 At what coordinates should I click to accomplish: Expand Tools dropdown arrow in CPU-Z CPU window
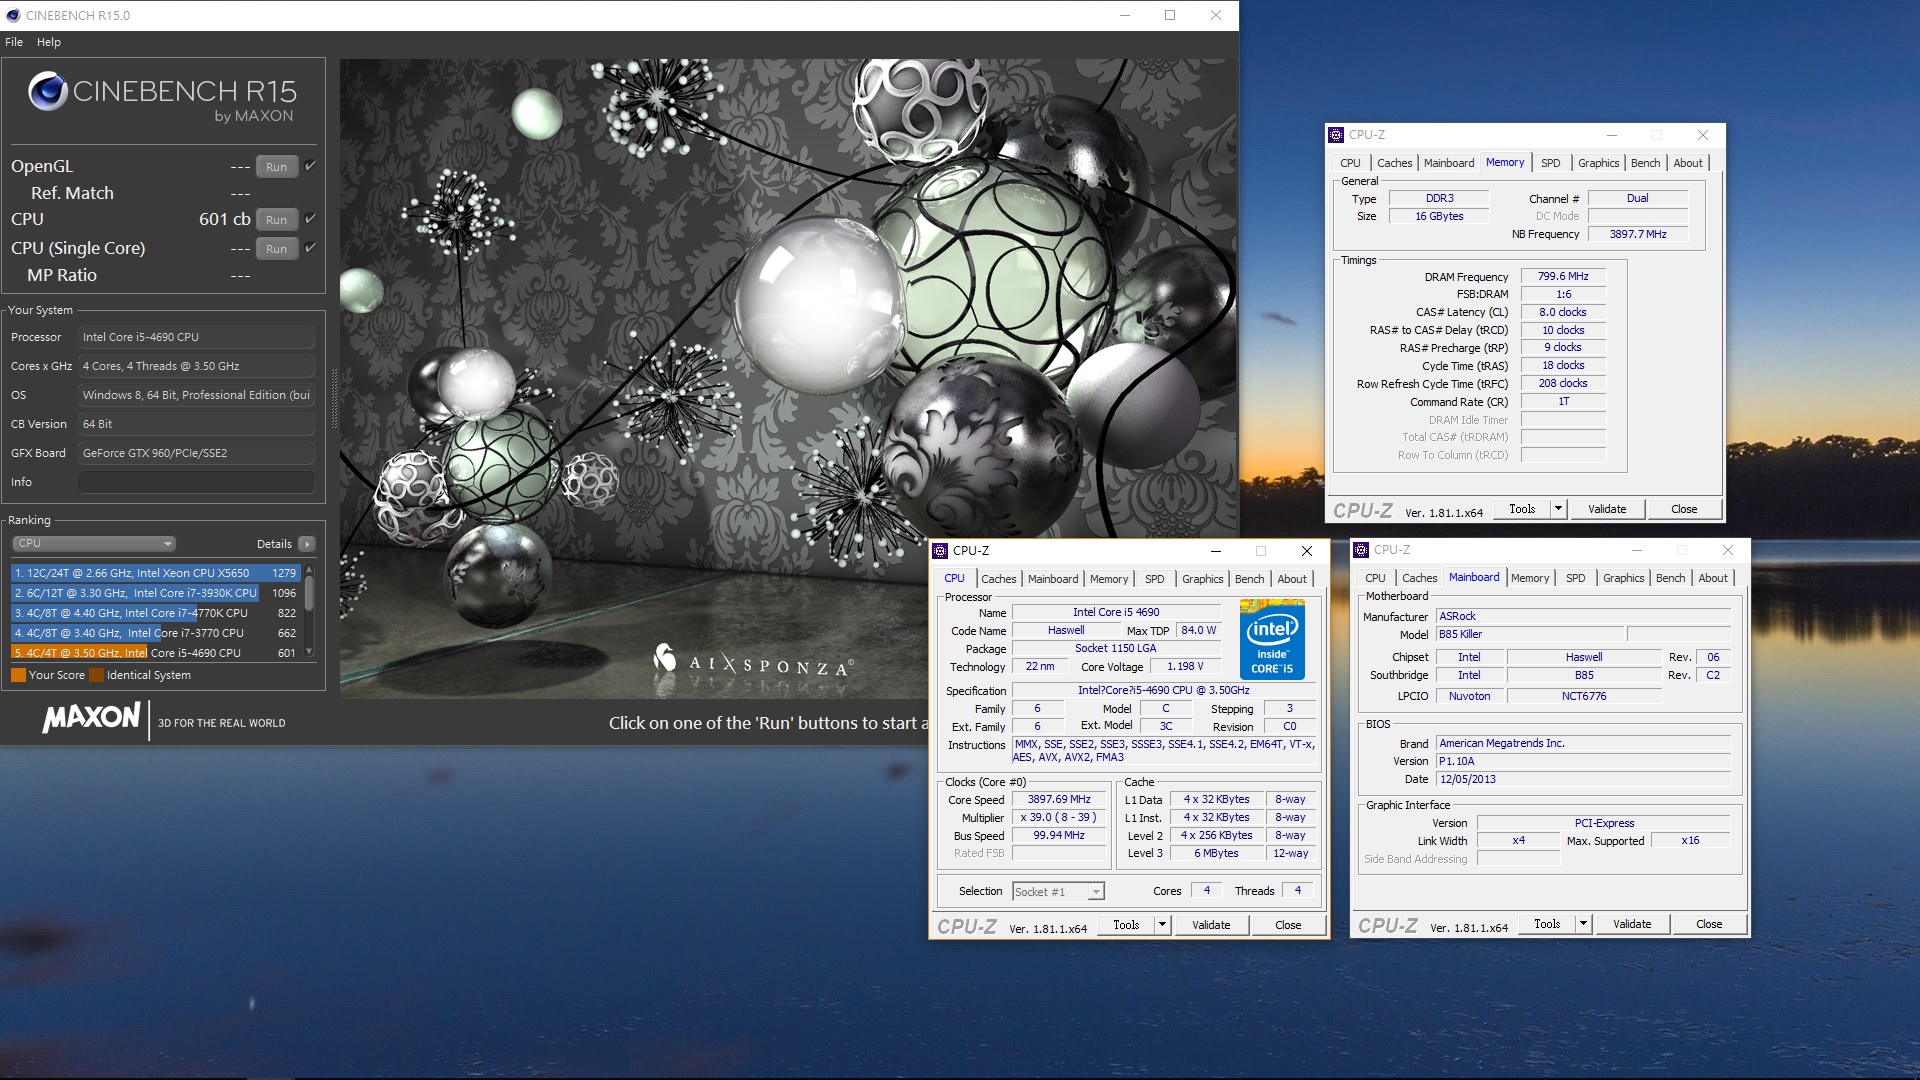pyautogui.click(x=1162, y=925)
